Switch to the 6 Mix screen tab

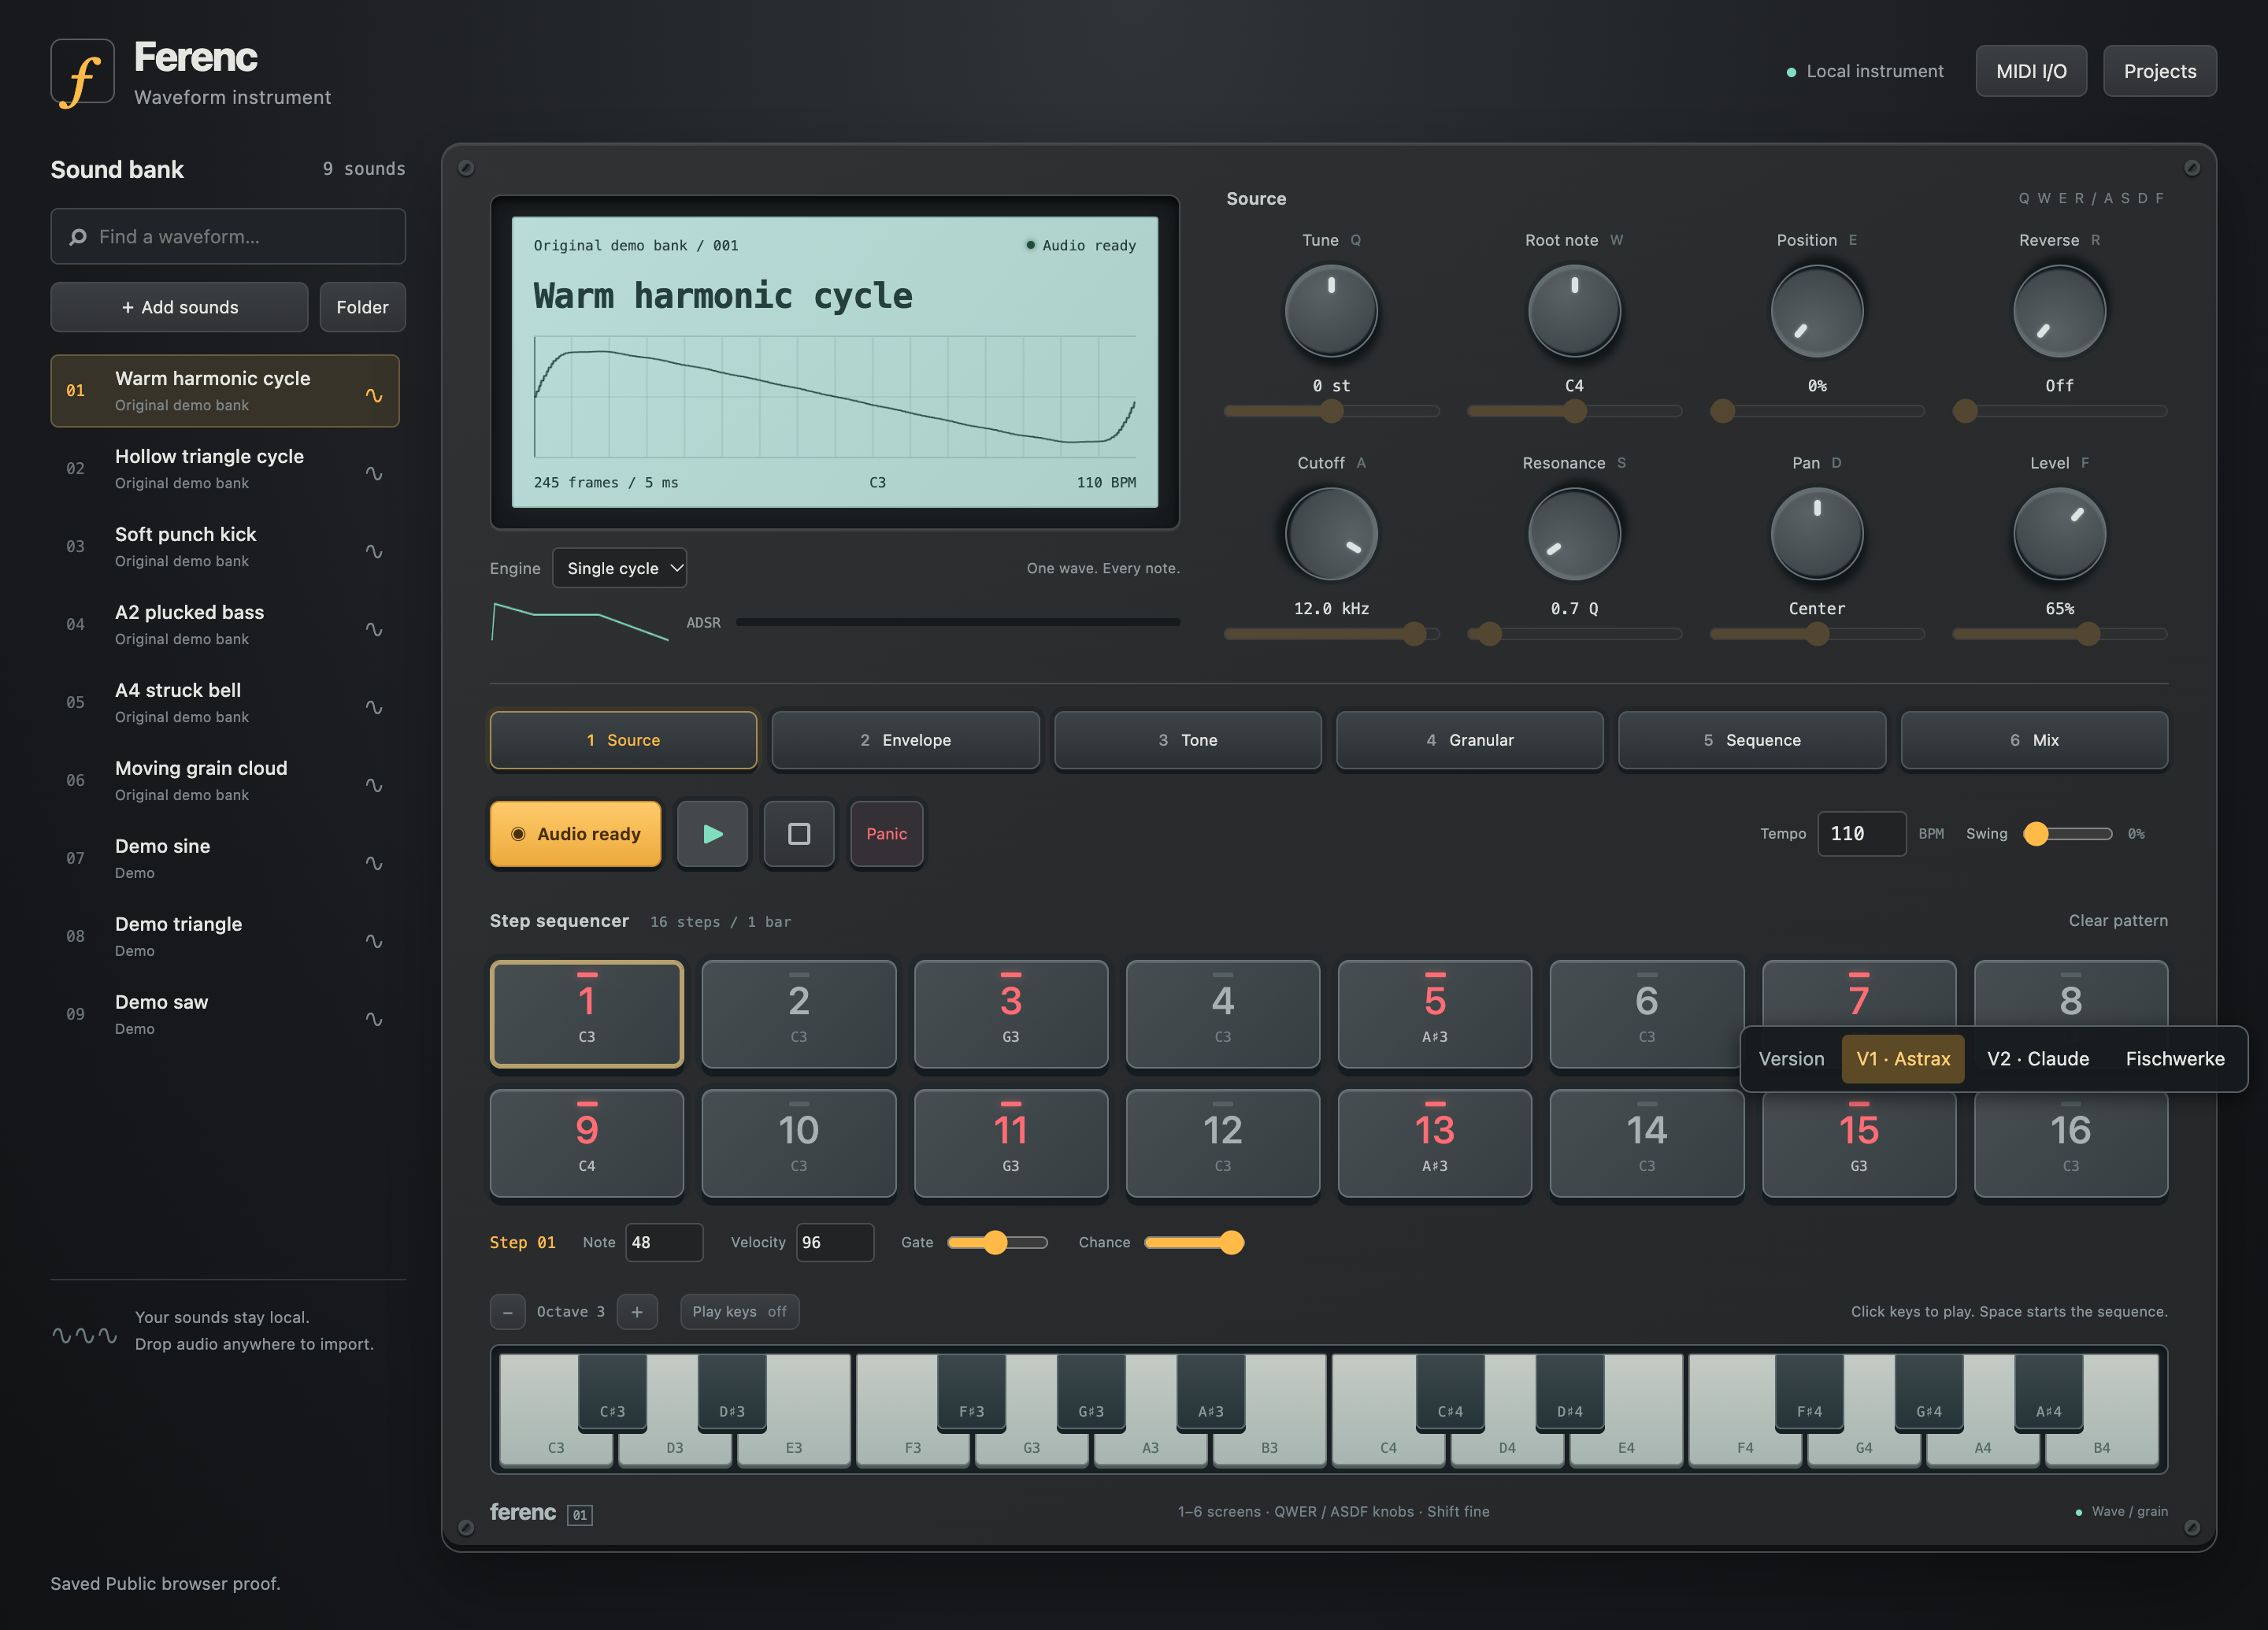click(2034, 740)
